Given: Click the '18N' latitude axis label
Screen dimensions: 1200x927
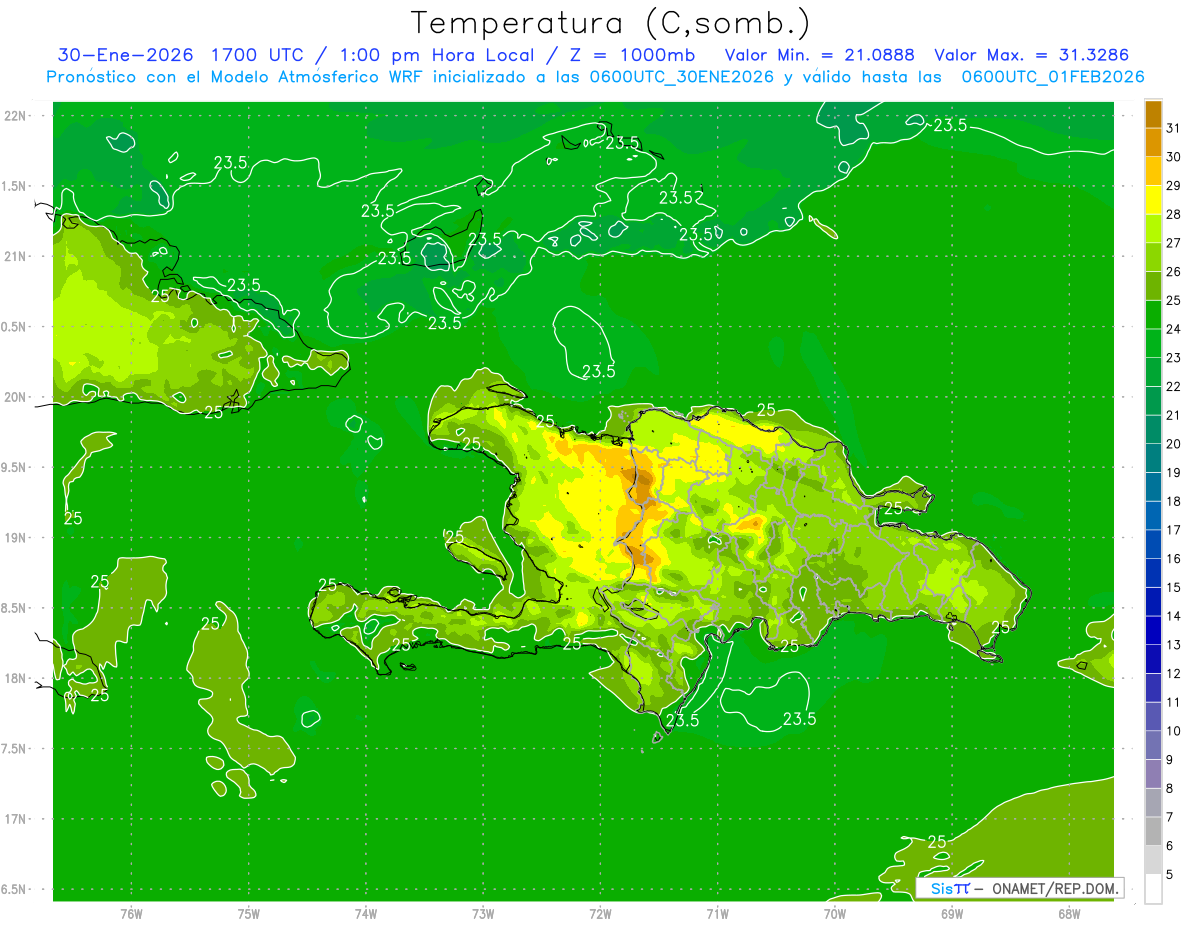Looking at the screenshot, I should point(15,679).
